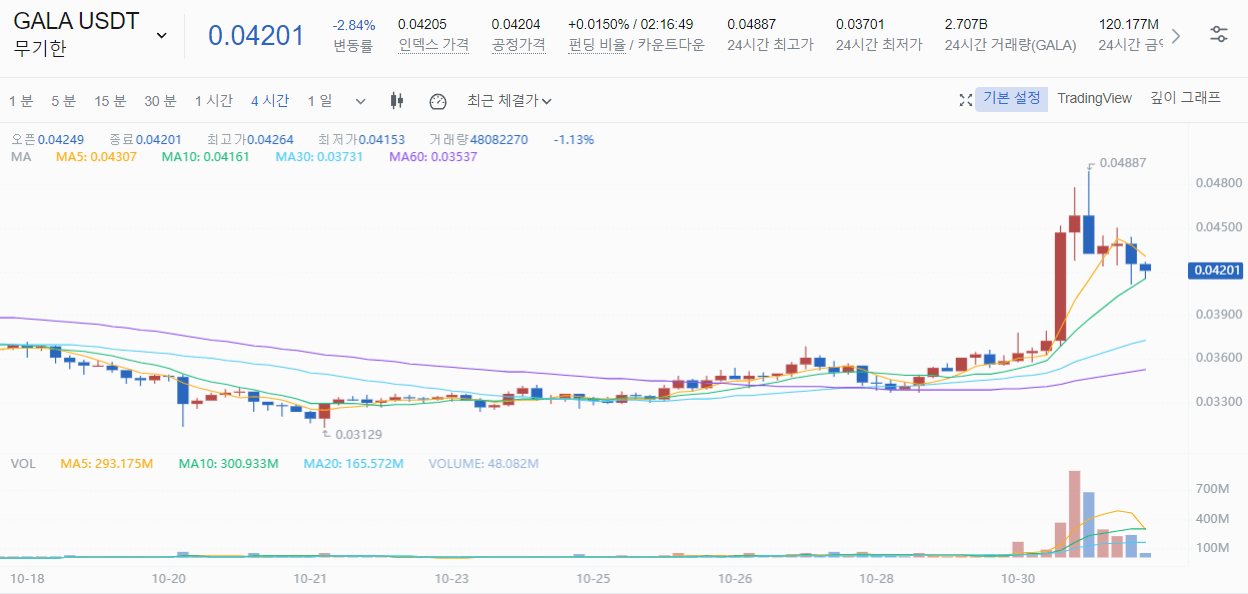Click the 24시간 거래량 value 2.707B
This screenshot has width=1248, height=594.
966,24
